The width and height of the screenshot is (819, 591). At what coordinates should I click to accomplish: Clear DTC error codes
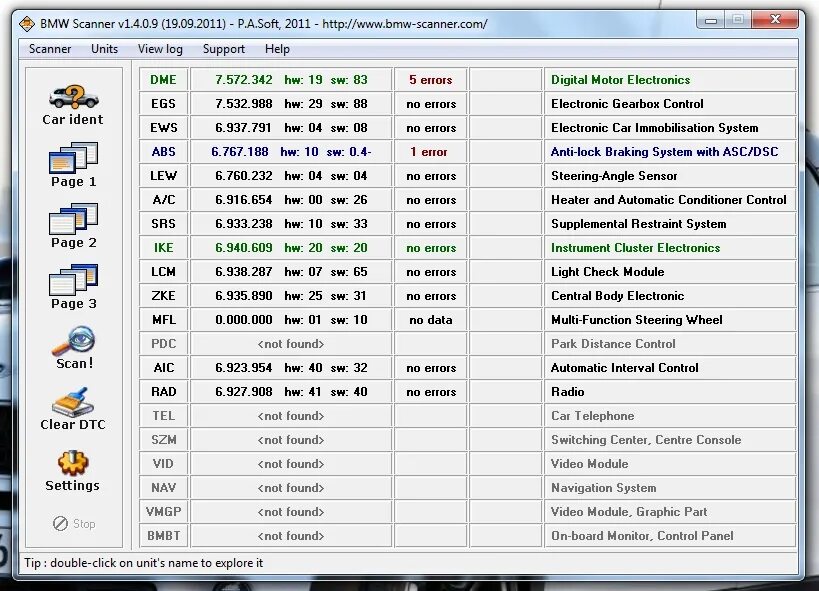pyautogui.click(x=73, y=409)
